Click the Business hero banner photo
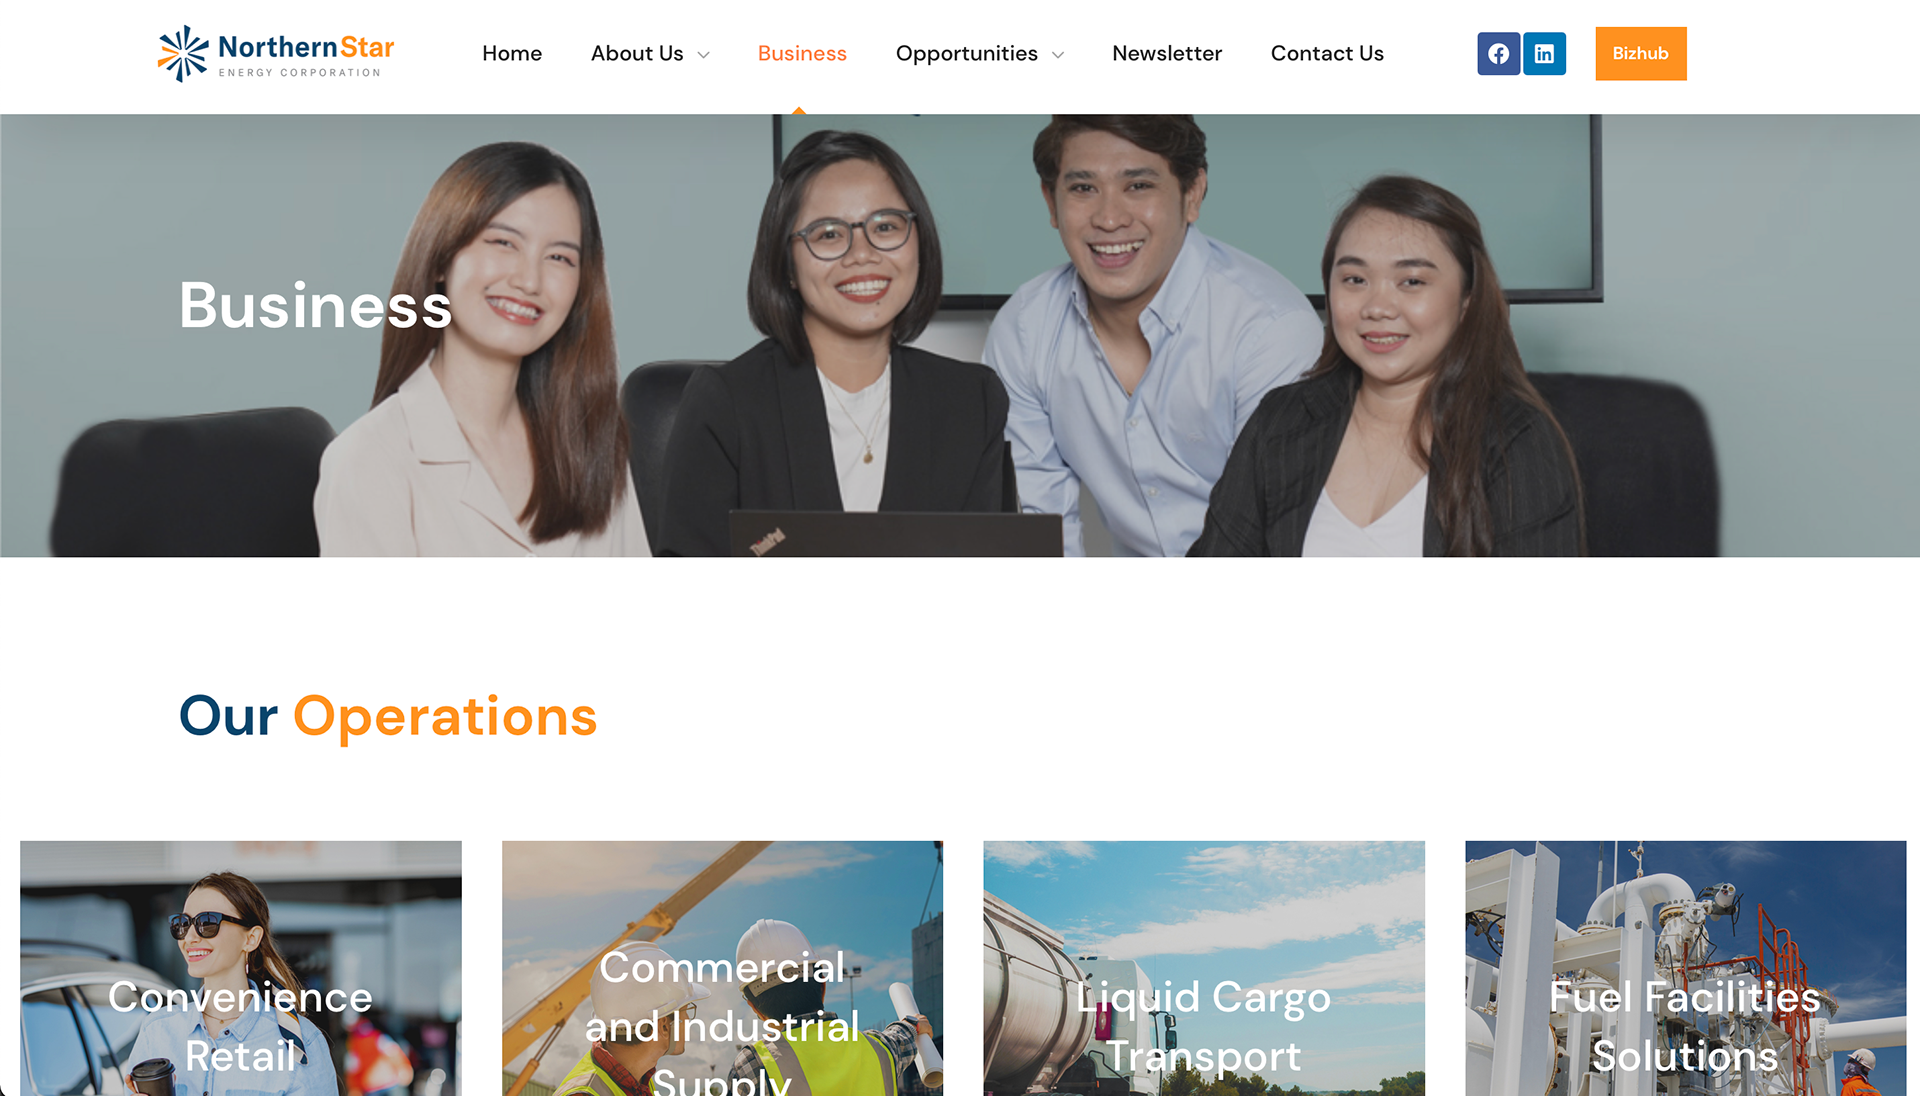Image resolution: width=1920 pixels, height=1096 pixels. tap(960, 336)
